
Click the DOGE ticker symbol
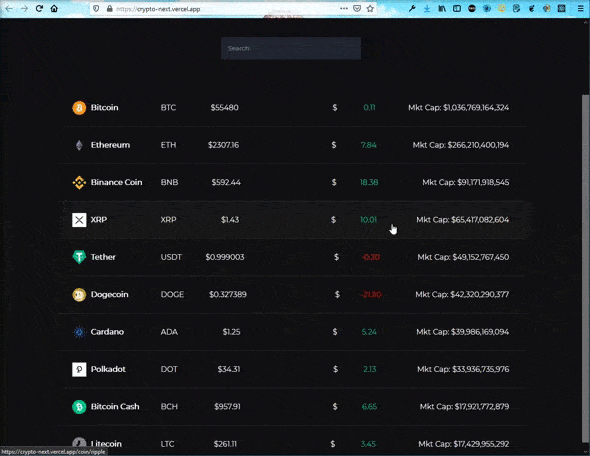tap(172, 294)
